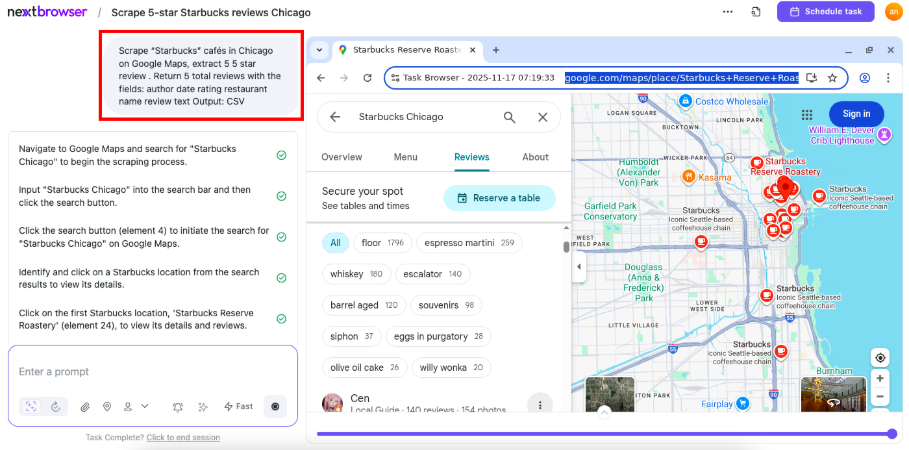
Task: Click the paperclip attach icon in prompt box
Action: (85, 407)
